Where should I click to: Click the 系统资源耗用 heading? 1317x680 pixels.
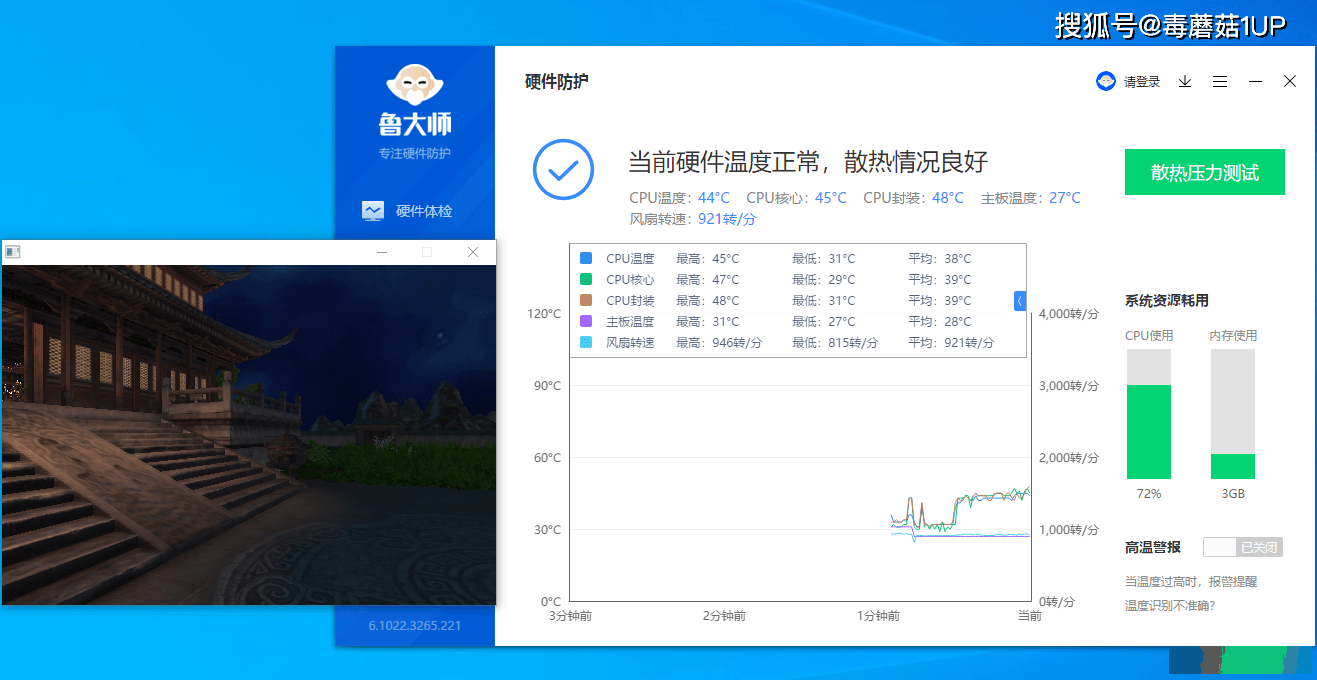point(1167,300)
